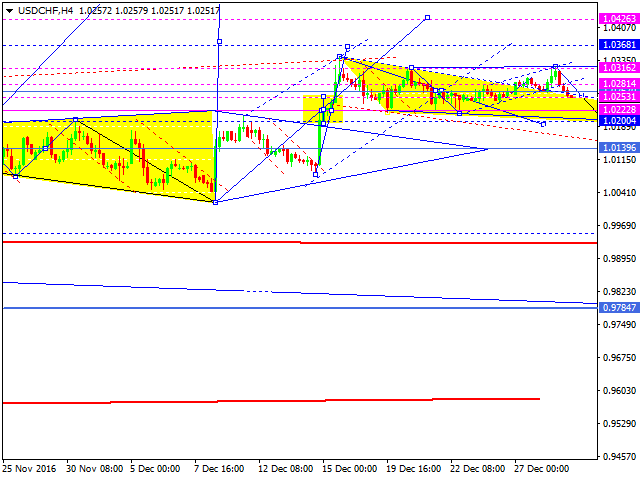Select the 1.02531 magenta price label
The width and height of the screenshot is (640, 480).
pos(619,97)
